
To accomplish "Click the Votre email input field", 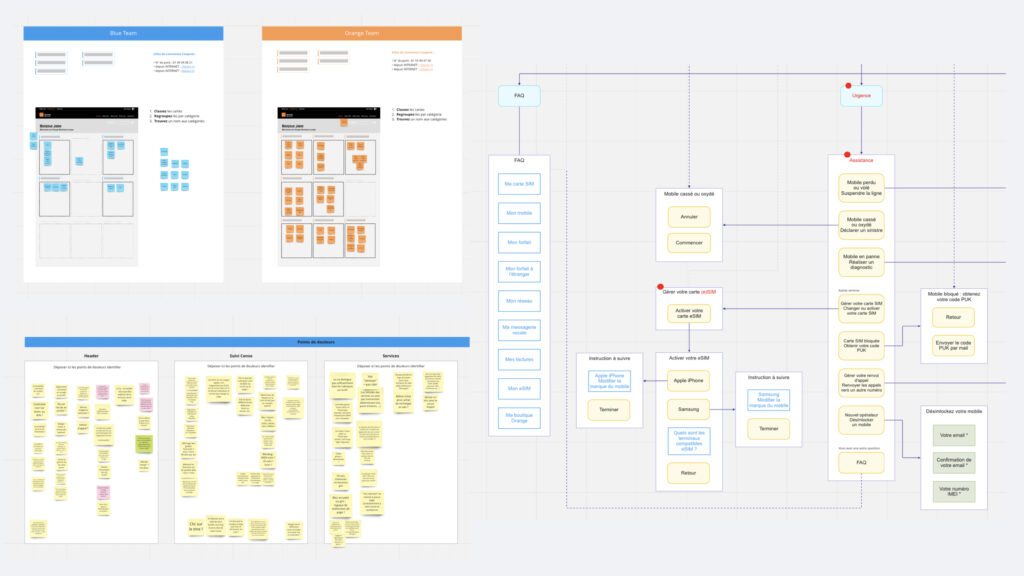I will (953, 435).
